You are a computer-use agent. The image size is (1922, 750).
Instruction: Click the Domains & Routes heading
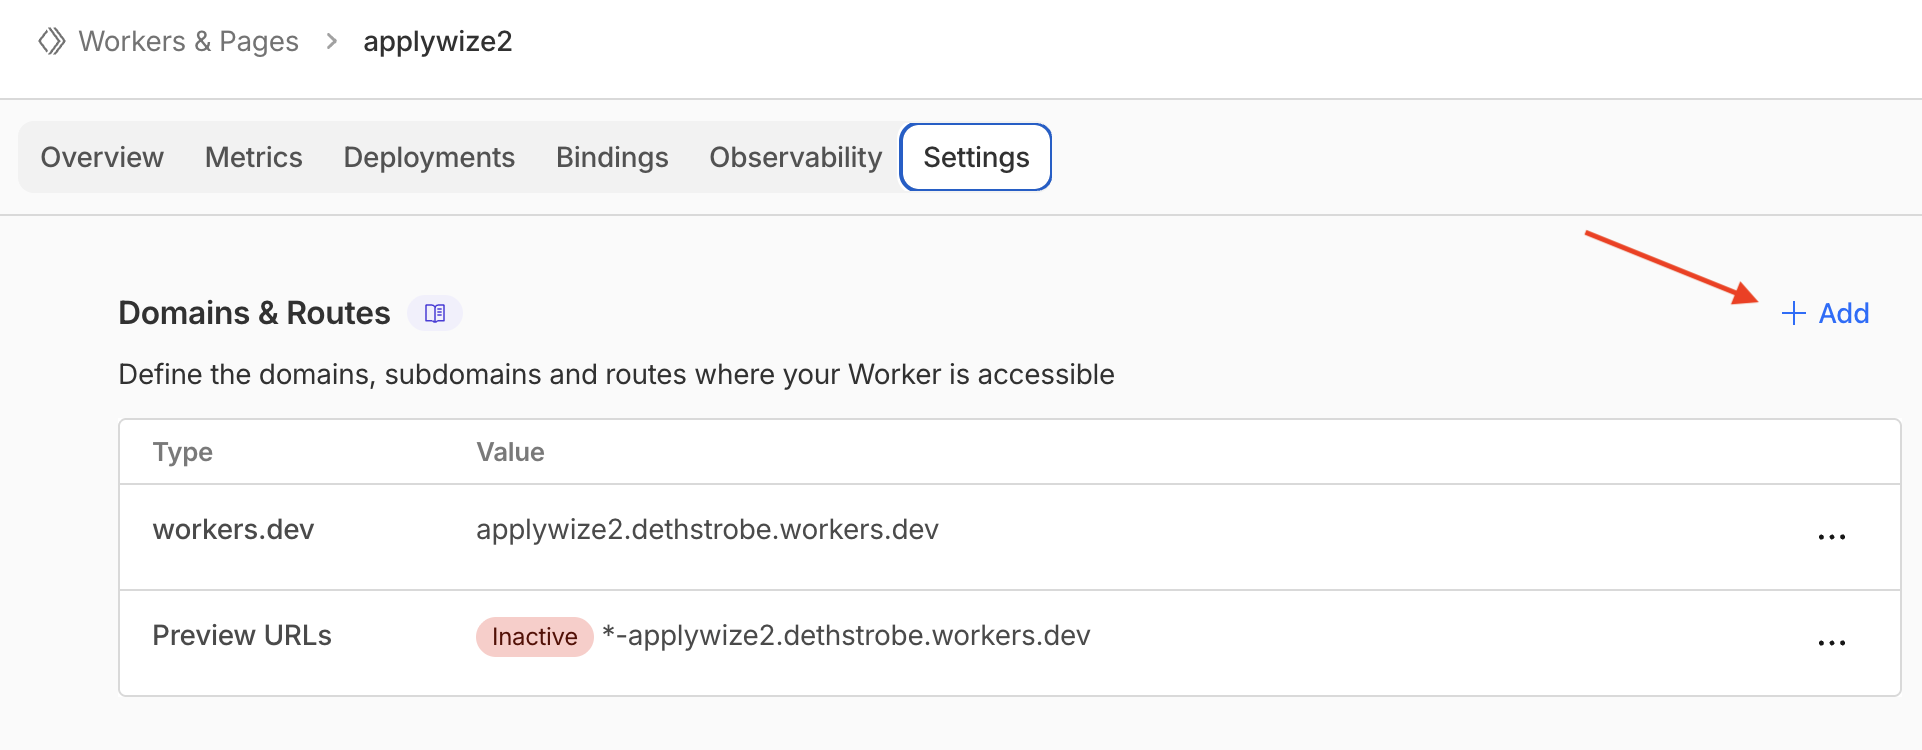254,313
